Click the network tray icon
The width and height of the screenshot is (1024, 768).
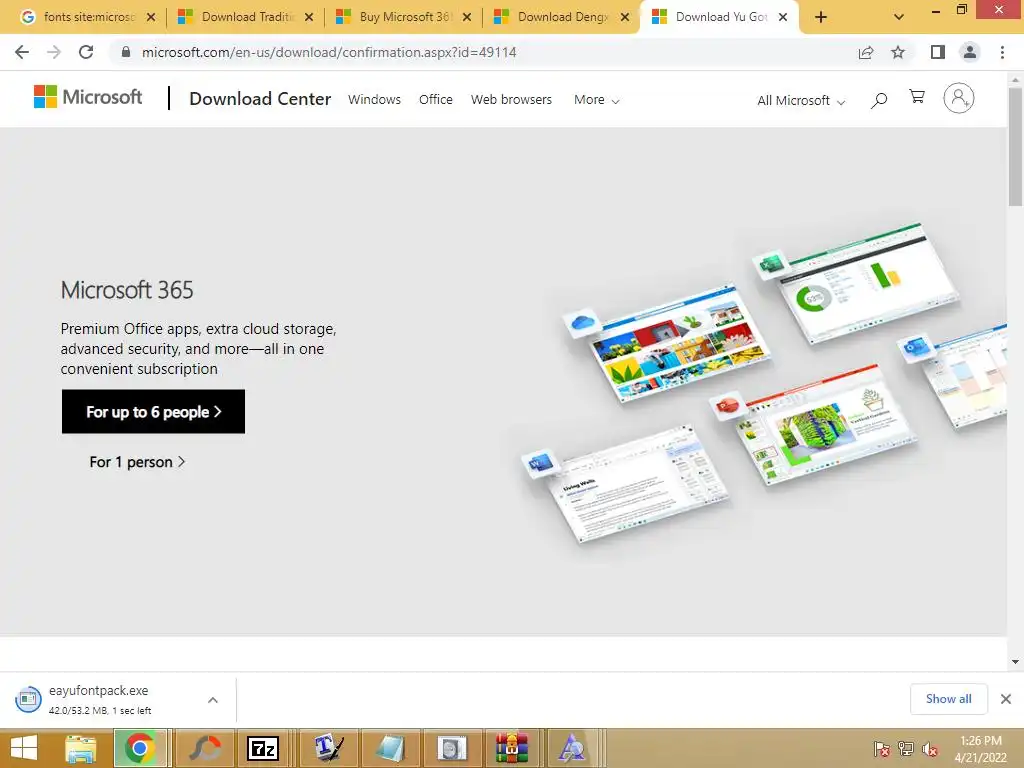coord(906,749)
